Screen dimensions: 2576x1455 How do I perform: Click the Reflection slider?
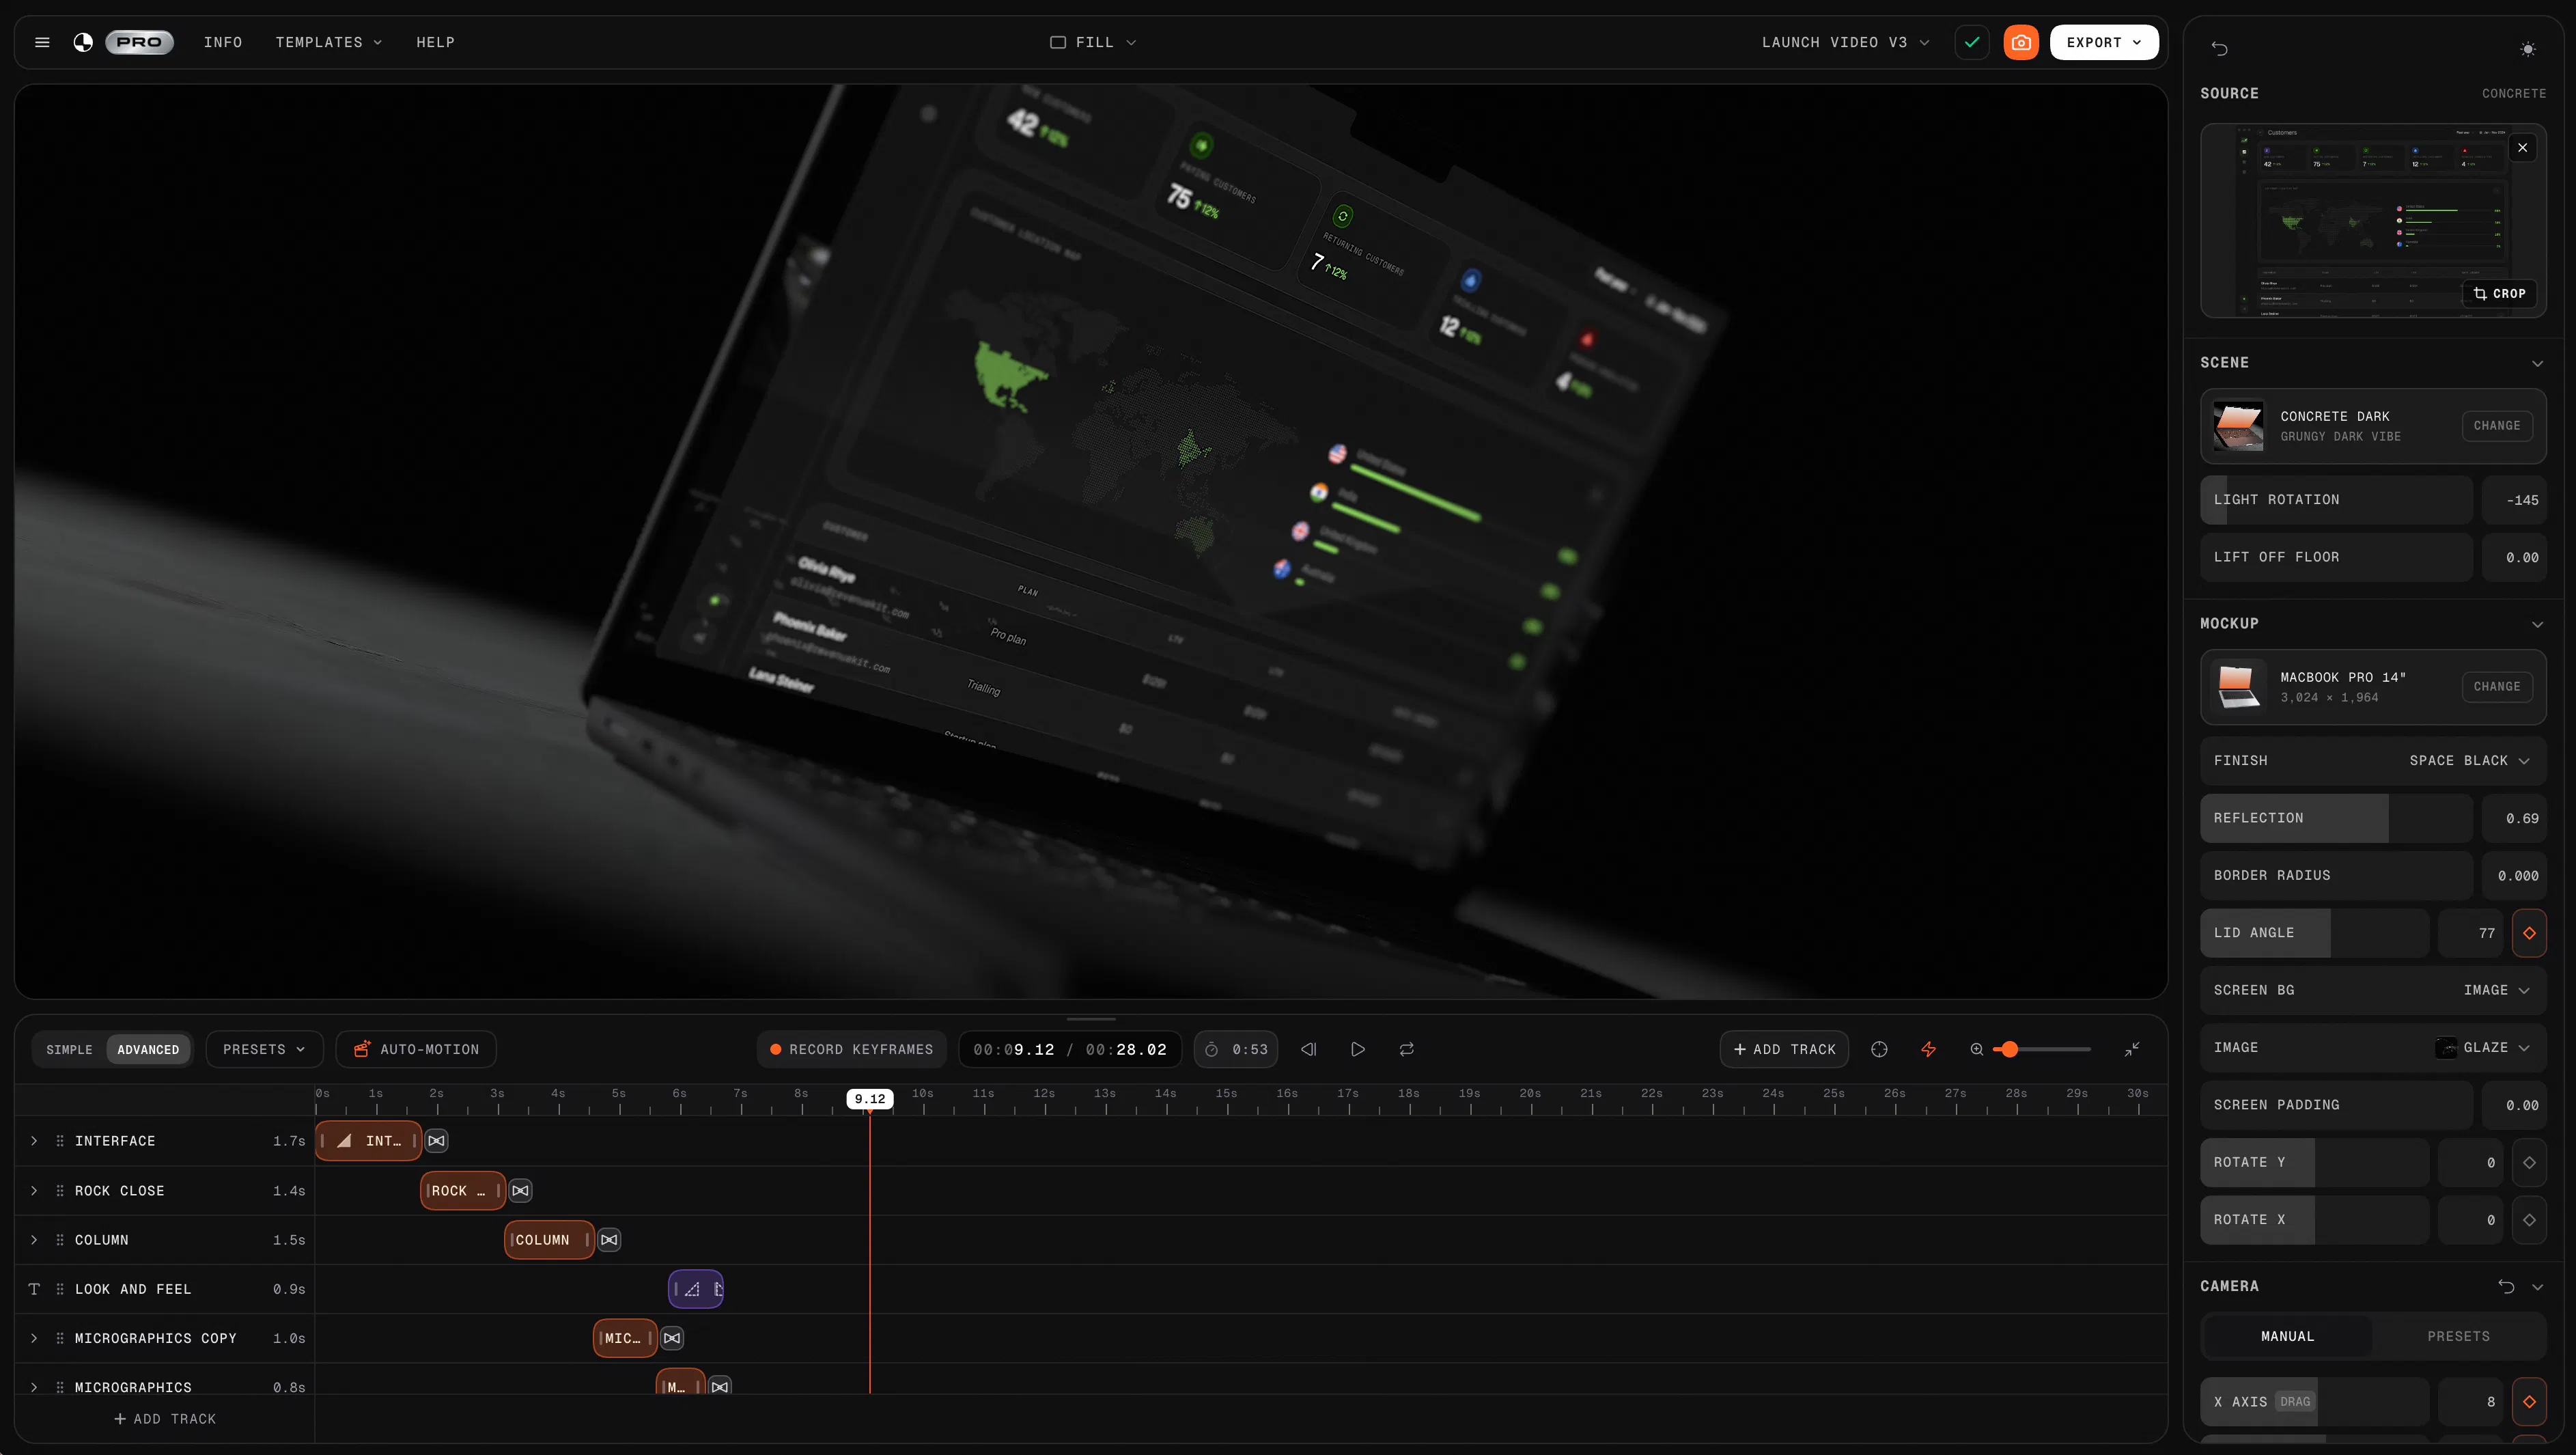pos(2336,818)
